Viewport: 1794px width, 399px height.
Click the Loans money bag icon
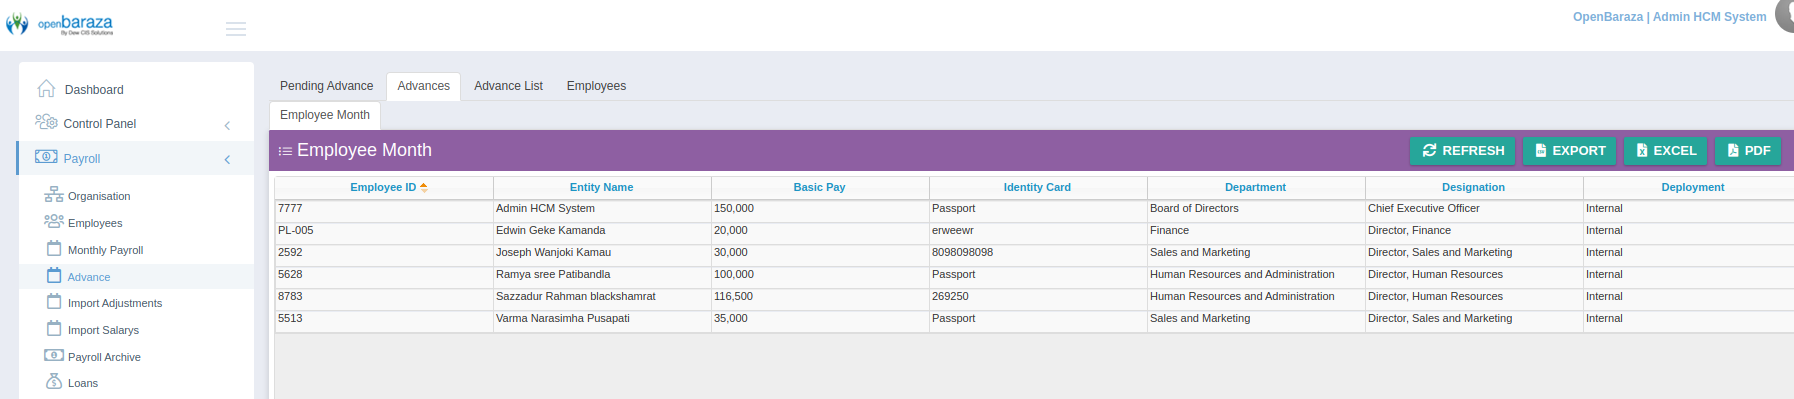click(54, 382)
